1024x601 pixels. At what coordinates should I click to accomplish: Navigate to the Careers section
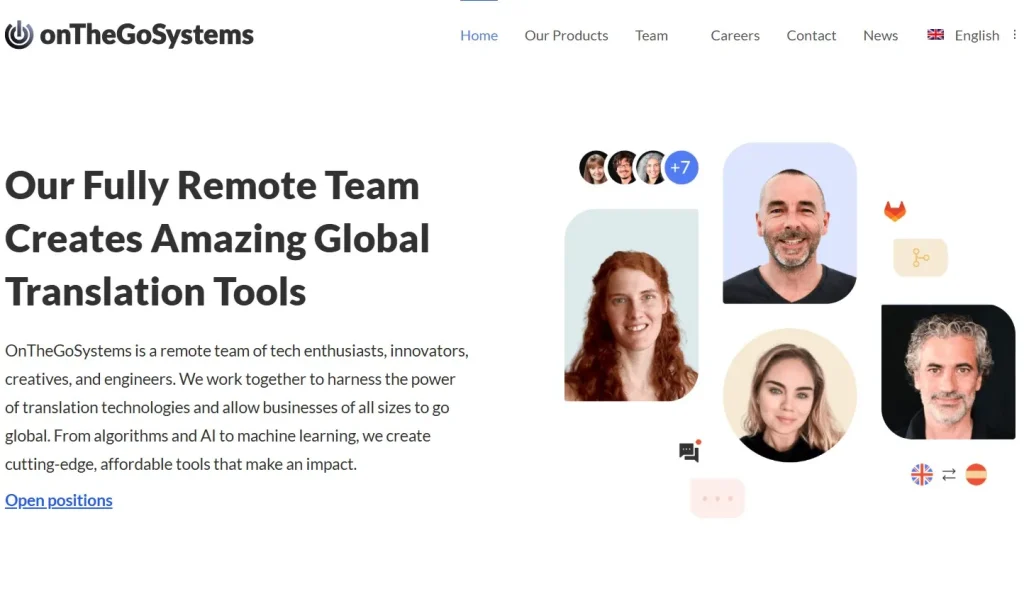pyautogui.click(x=735, y=35)
